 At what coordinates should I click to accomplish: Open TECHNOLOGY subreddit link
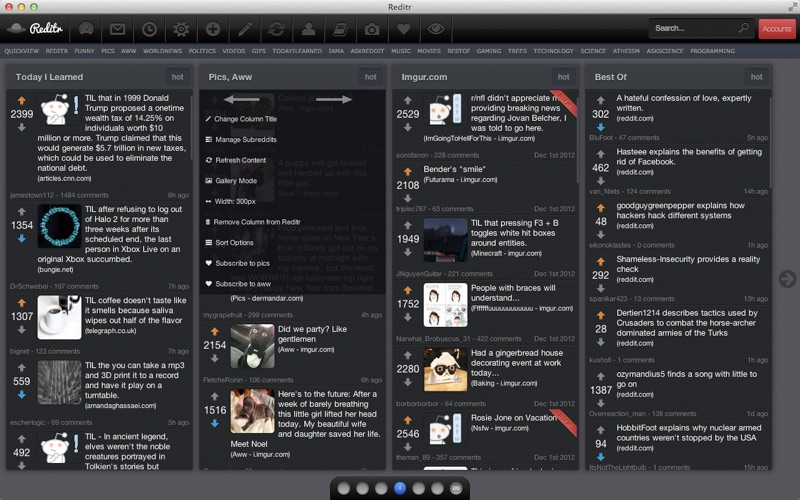(x=554, y=51)
